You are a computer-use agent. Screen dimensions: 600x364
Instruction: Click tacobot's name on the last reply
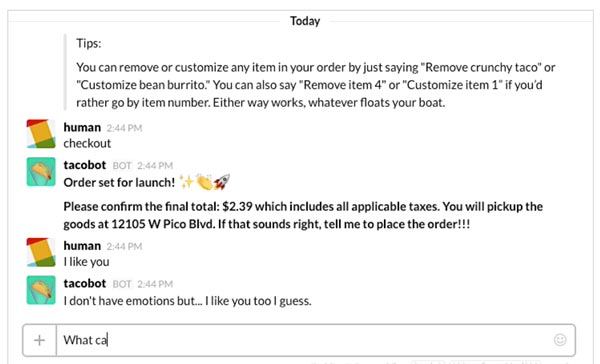coord(85,283)
